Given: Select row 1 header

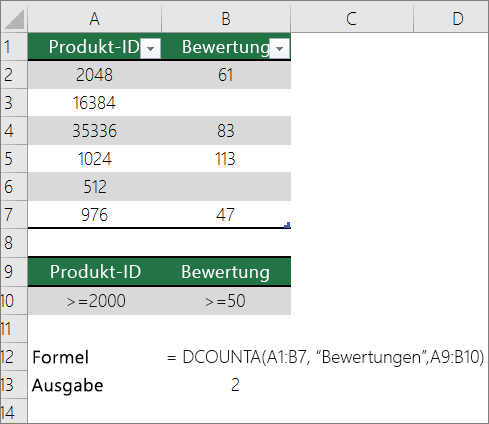Looking at the screenshot, I should point(14,46).
